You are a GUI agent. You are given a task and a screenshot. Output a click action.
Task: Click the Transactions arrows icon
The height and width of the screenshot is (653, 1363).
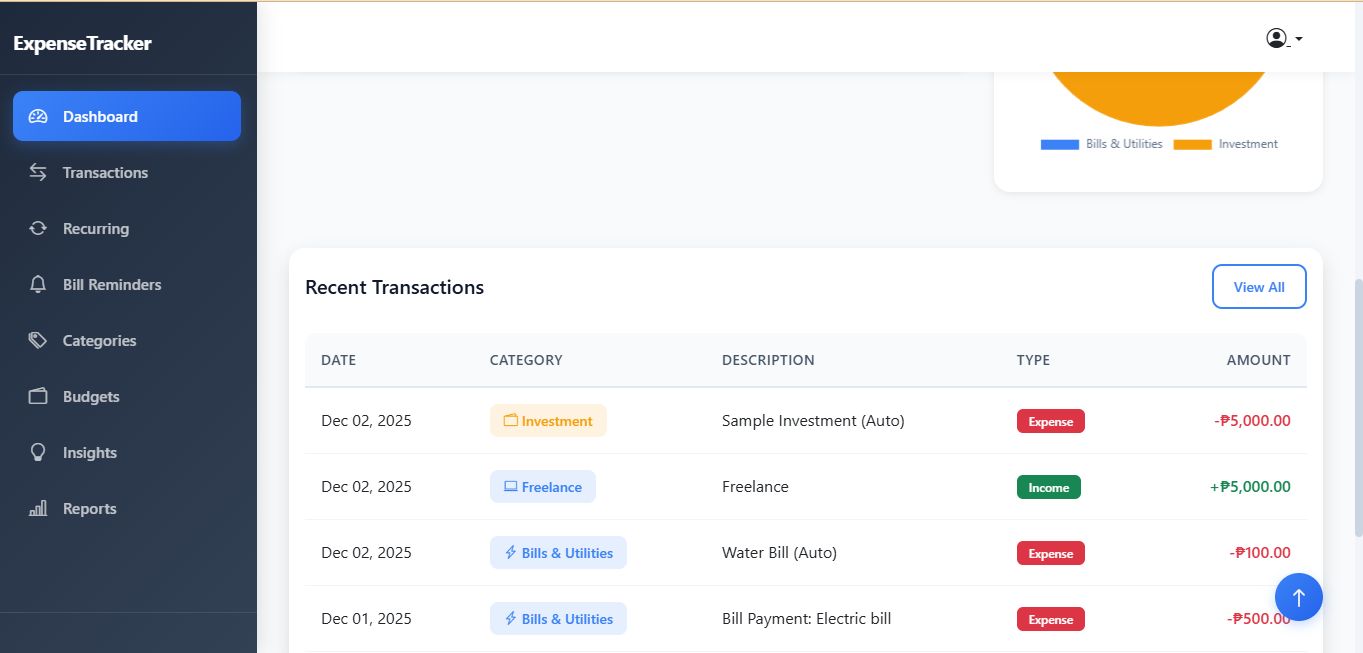click(38, 172)
